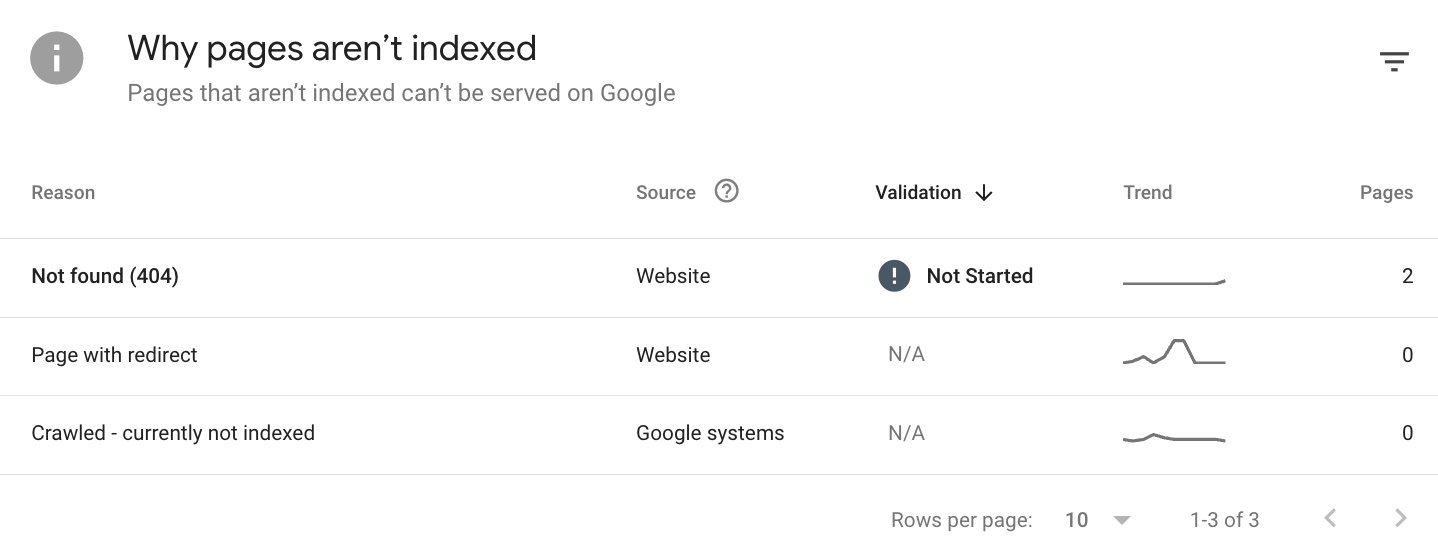Click the Pages column header
This screenshot has width=1438, height=540.
[1386, 193]
